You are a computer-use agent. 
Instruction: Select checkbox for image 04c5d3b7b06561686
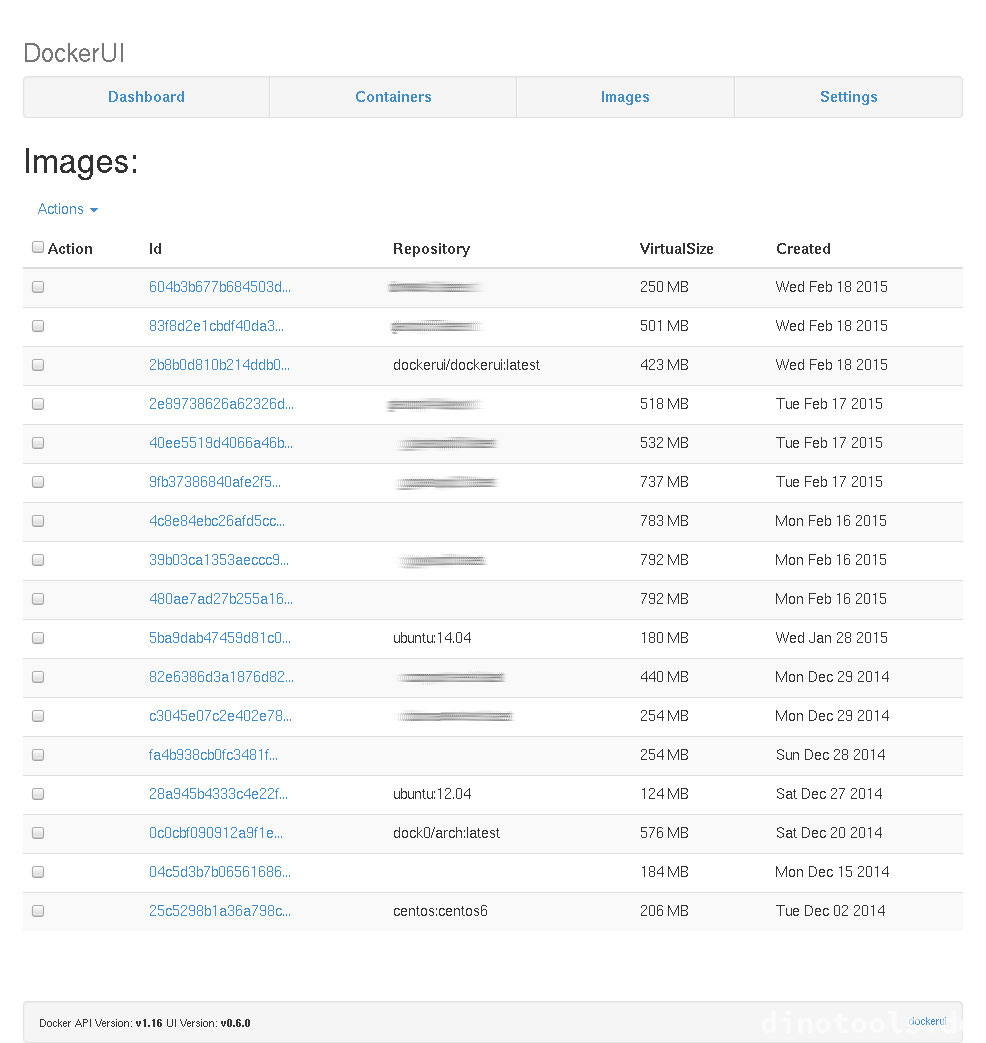click(x=38, y=871)
